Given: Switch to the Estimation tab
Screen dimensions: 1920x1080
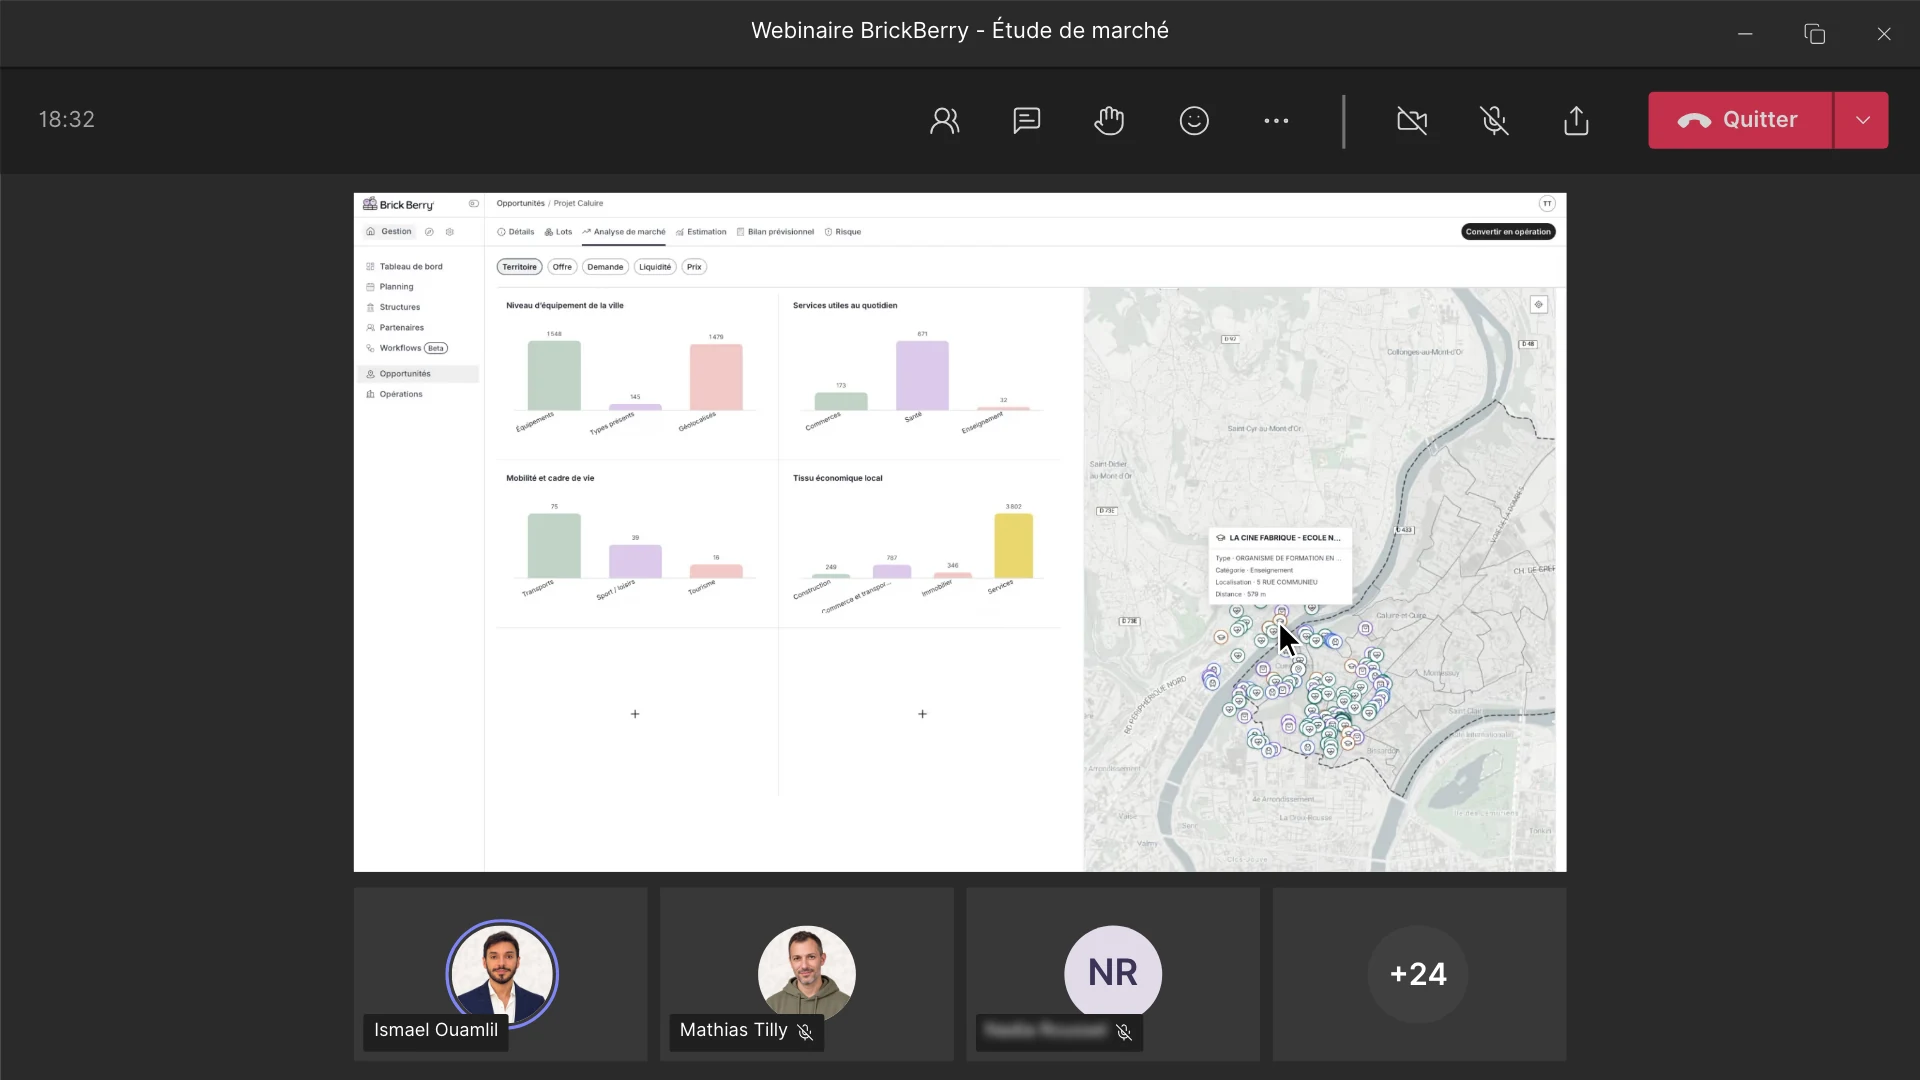Looking at the screenshot, I should coord(701,232).
